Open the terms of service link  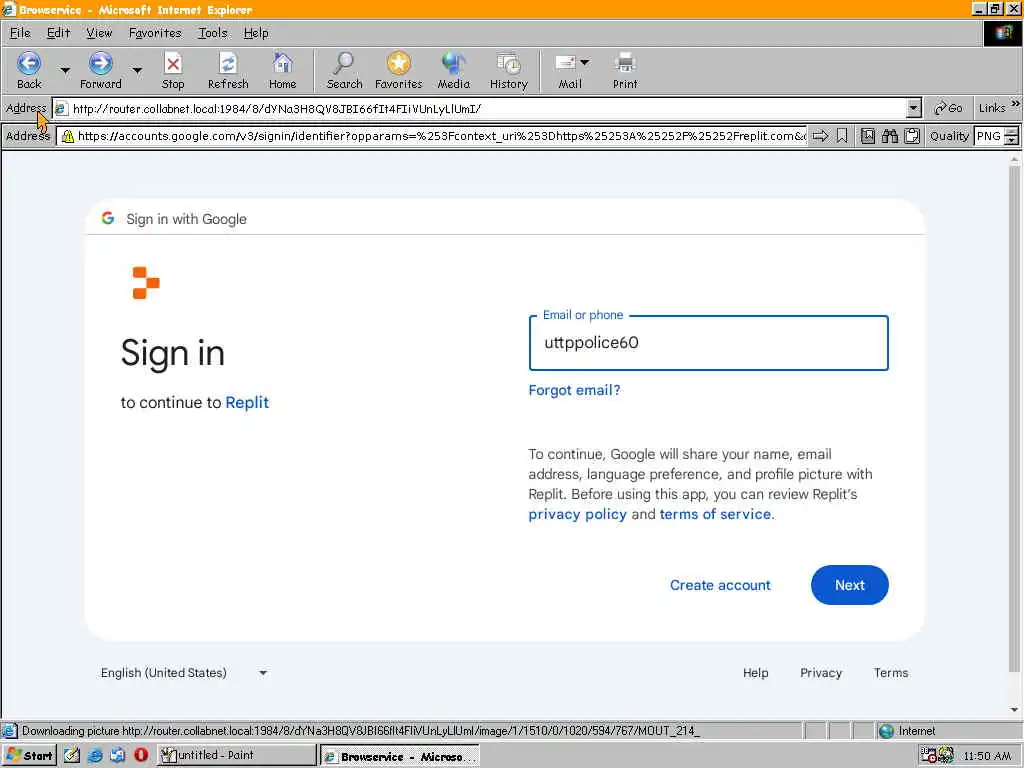(715, 514)
